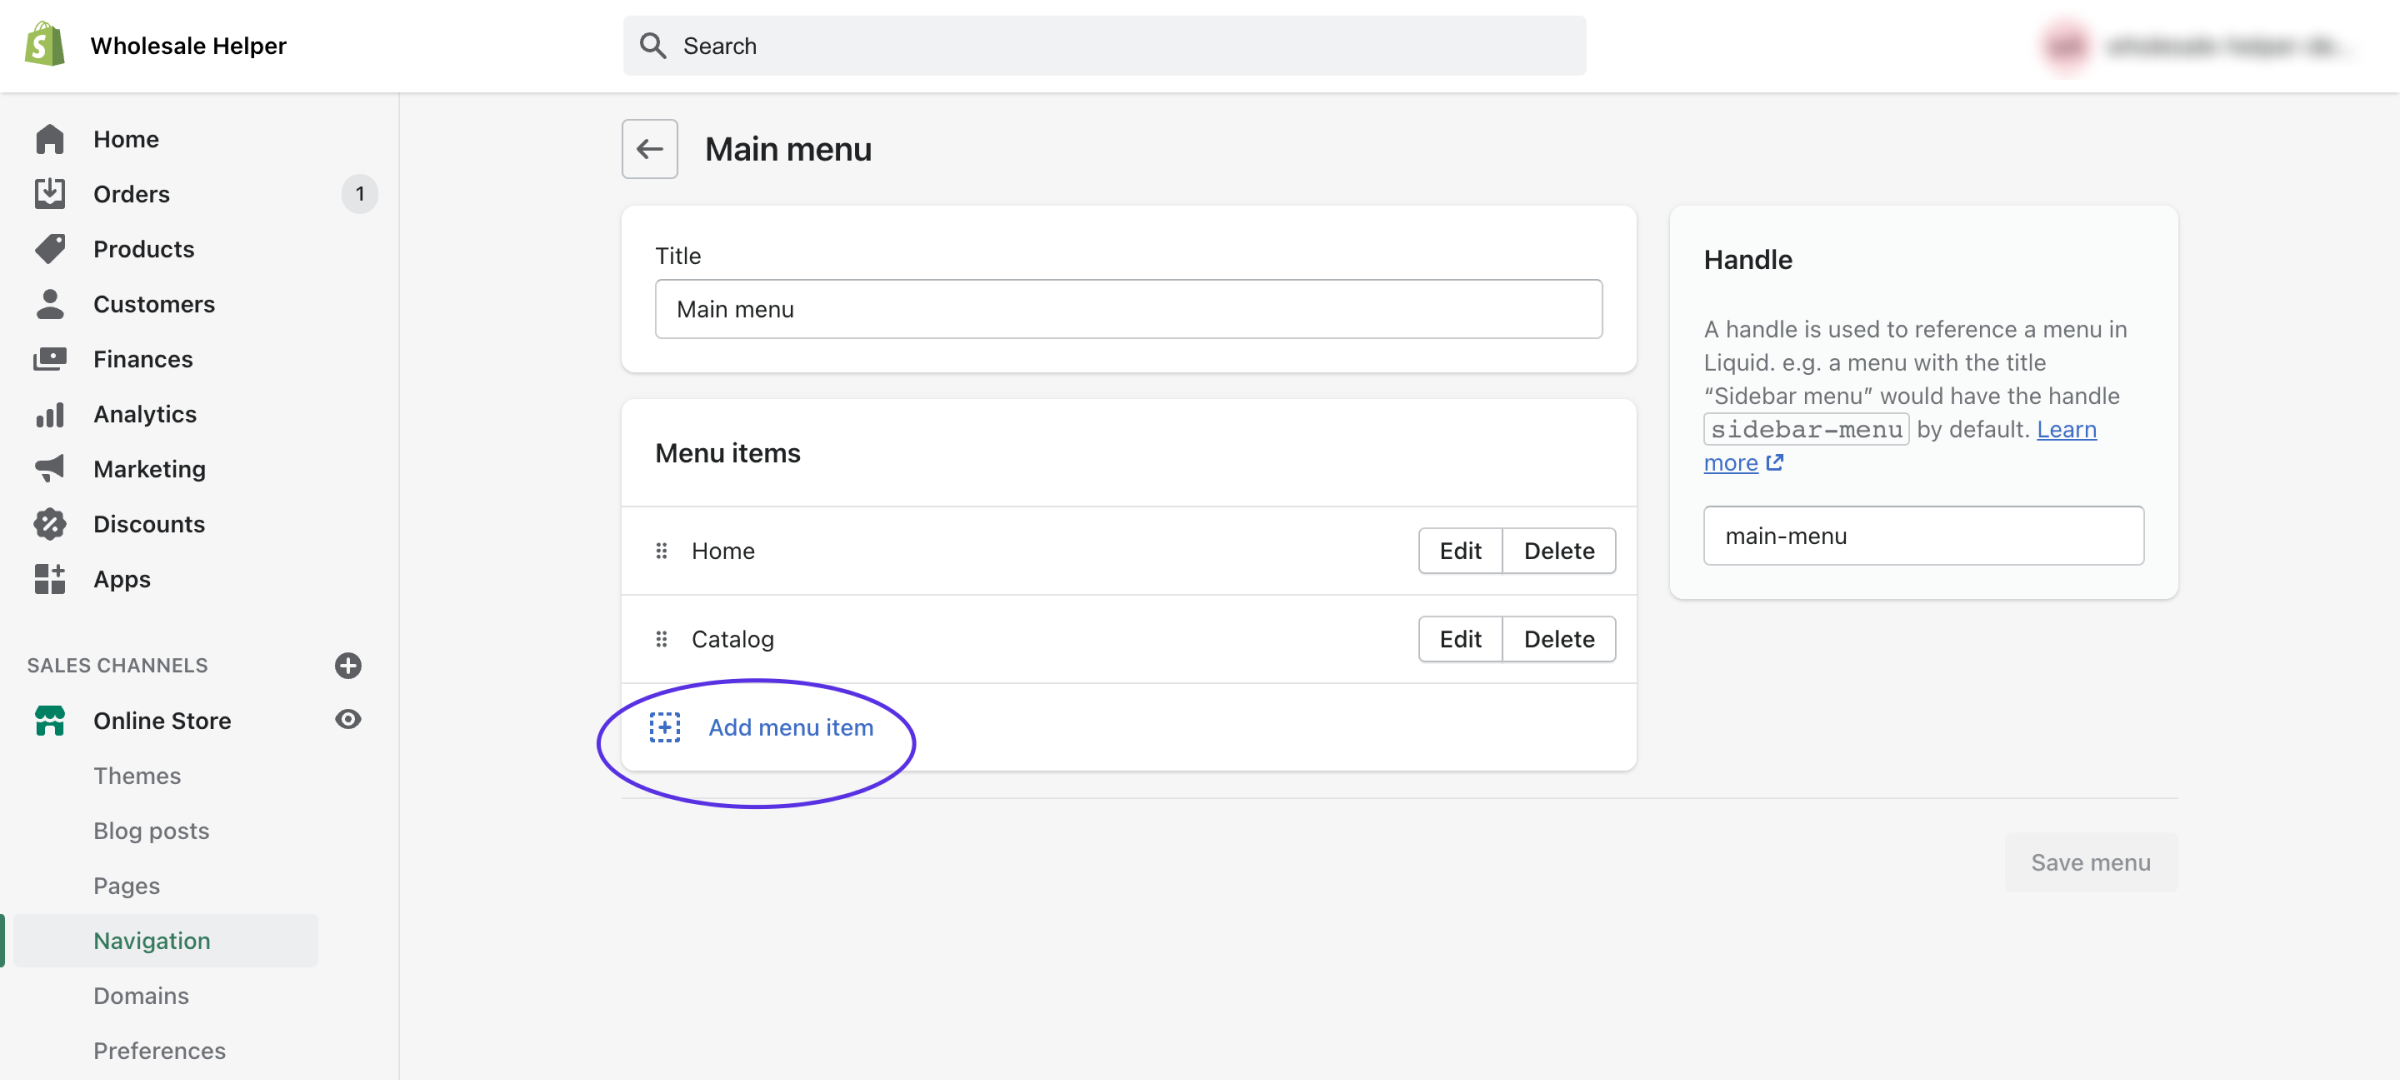
Task: Click the main-menu handle input field
Action: tap(1922, 535)
